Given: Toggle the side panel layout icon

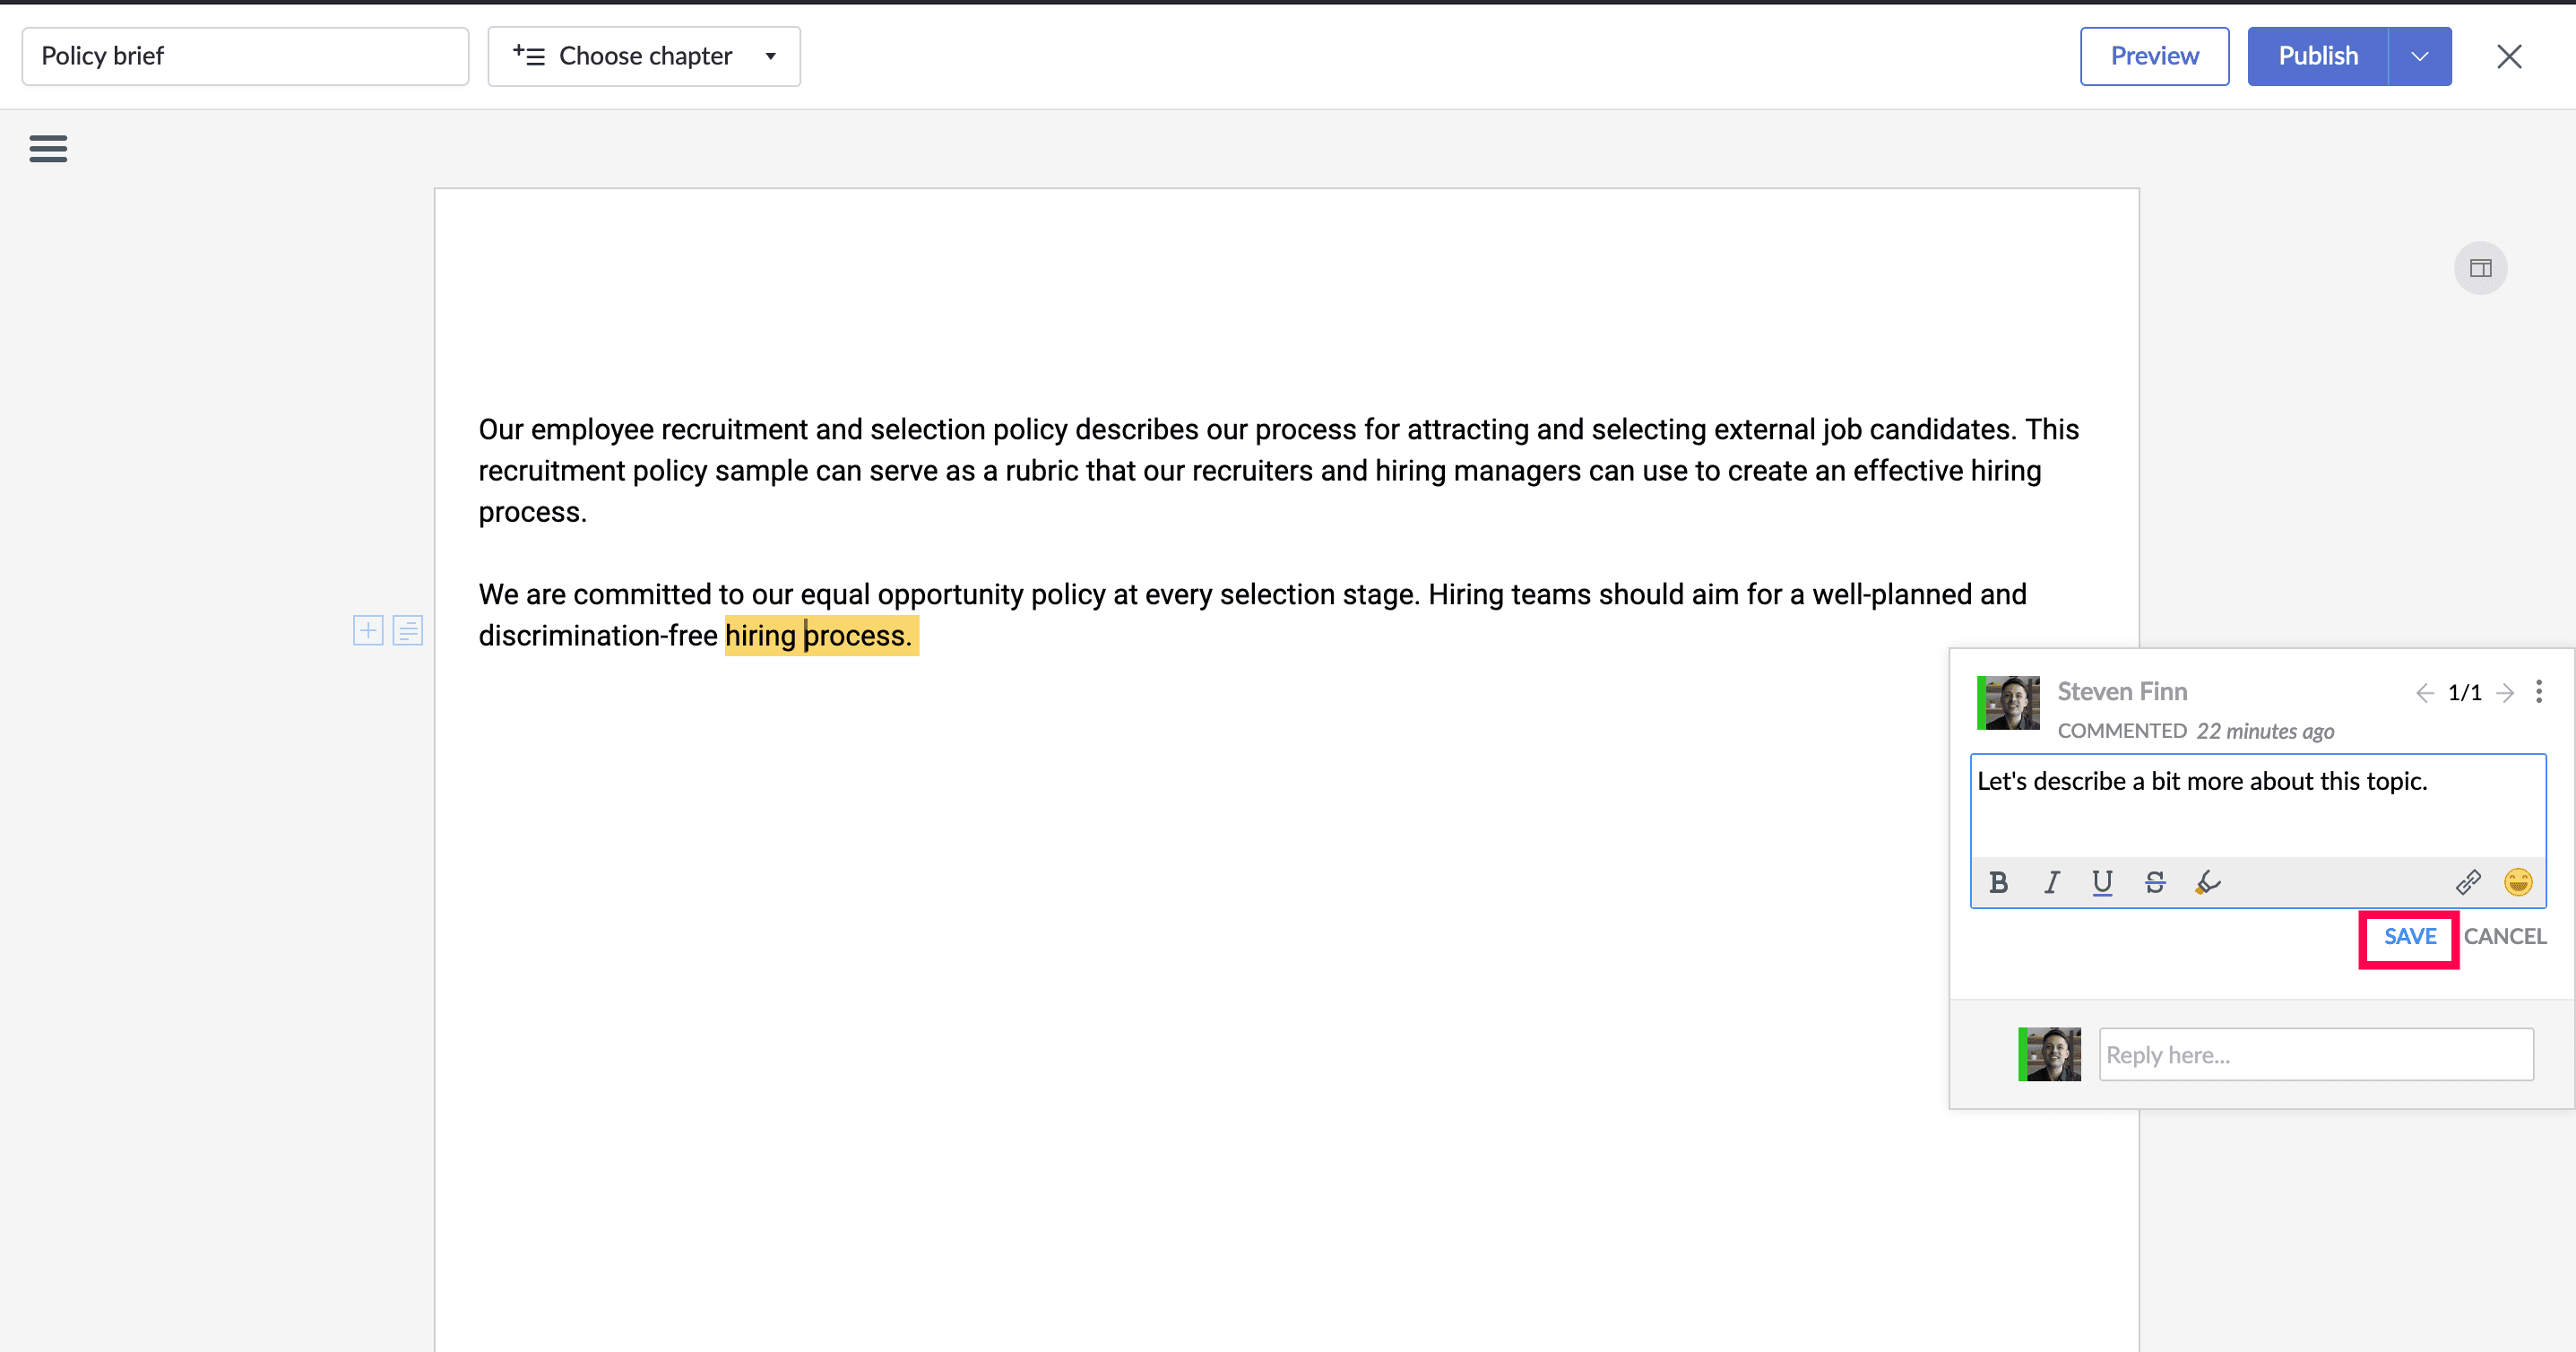Looking at the screenshot, I should (2480, 268).
